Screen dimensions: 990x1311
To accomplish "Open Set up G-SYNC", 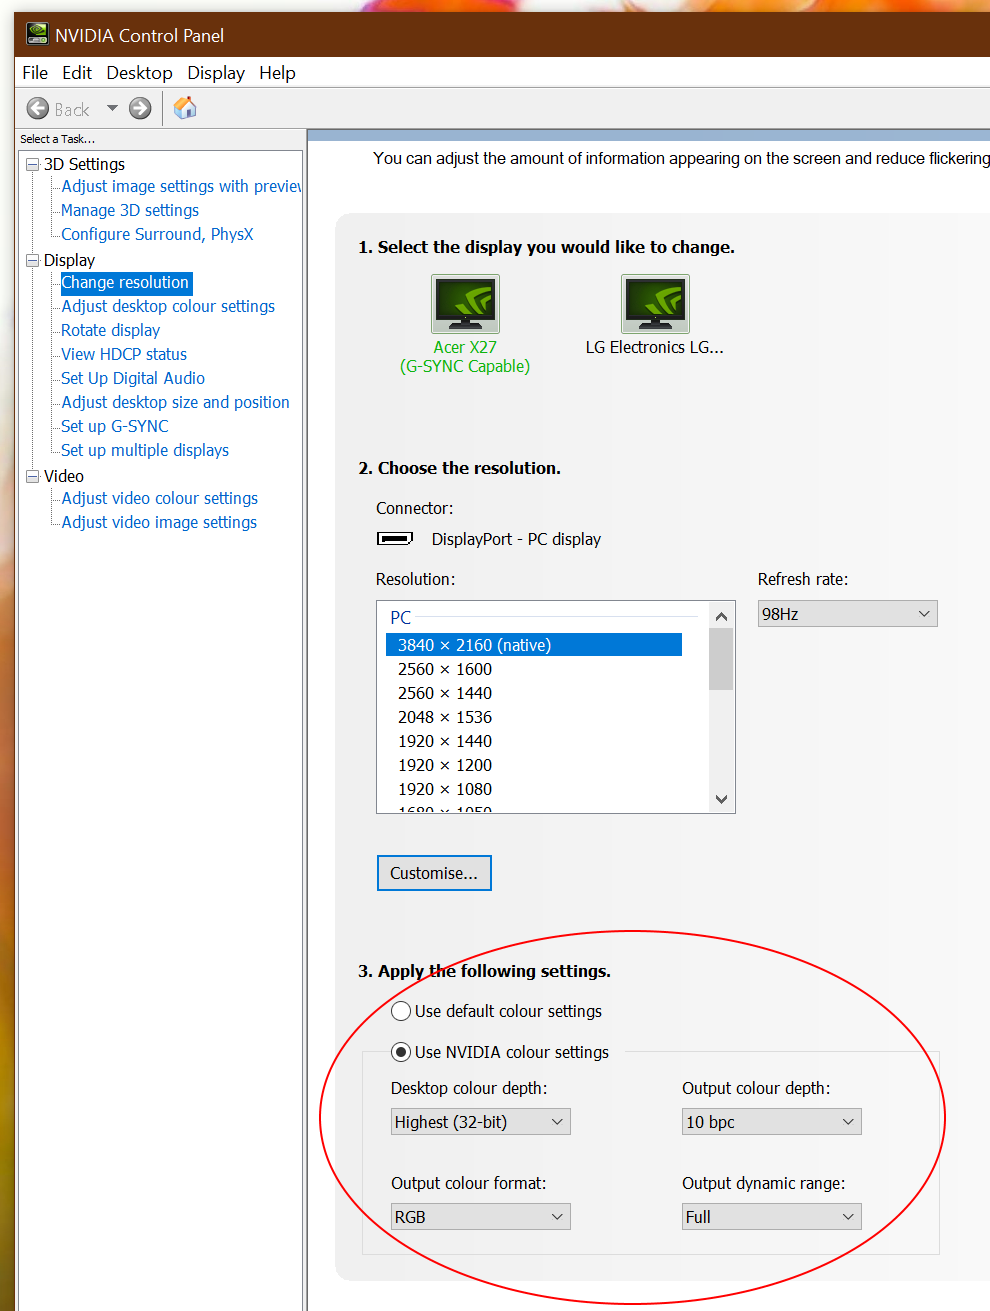I will click(x=115, y=426).
